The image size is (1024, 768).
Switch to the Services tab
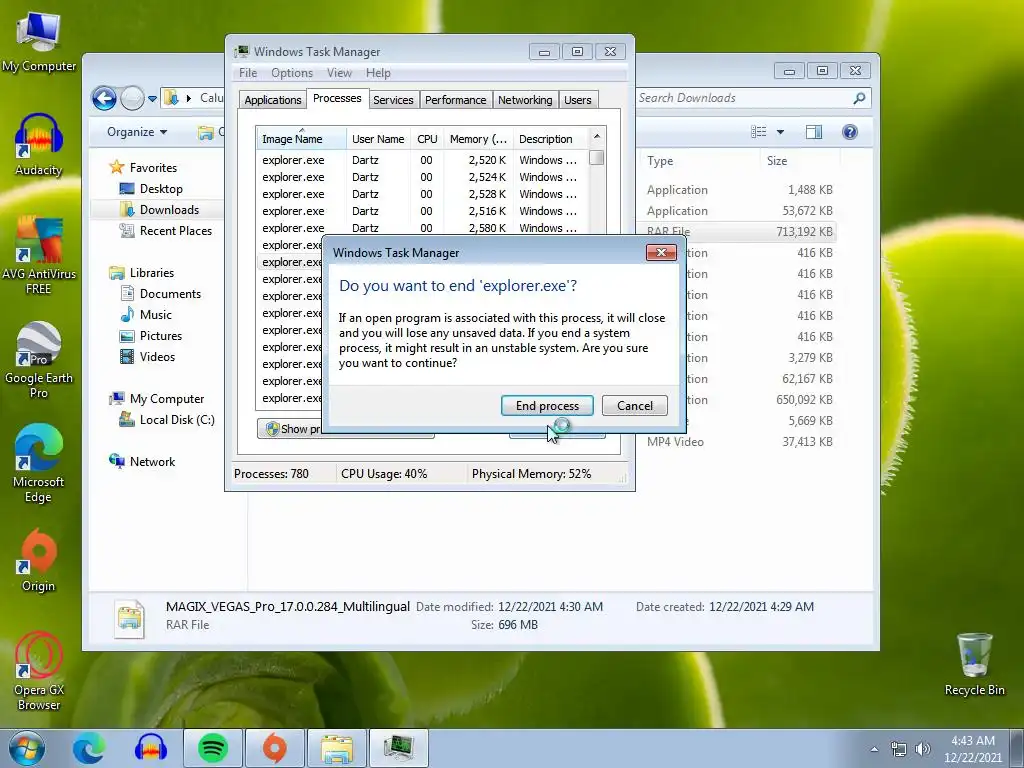point(393,100)
